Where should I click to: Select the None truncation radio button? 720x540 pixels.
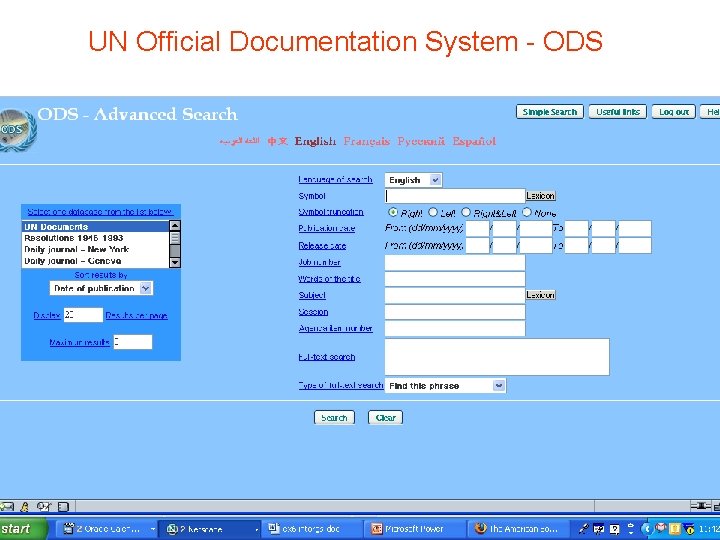[527, 212]
